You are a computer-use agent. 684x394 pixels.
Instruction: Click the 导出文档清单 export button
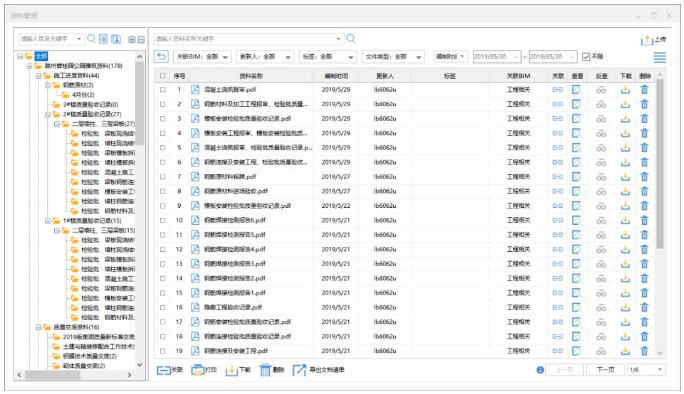(318, 370)
